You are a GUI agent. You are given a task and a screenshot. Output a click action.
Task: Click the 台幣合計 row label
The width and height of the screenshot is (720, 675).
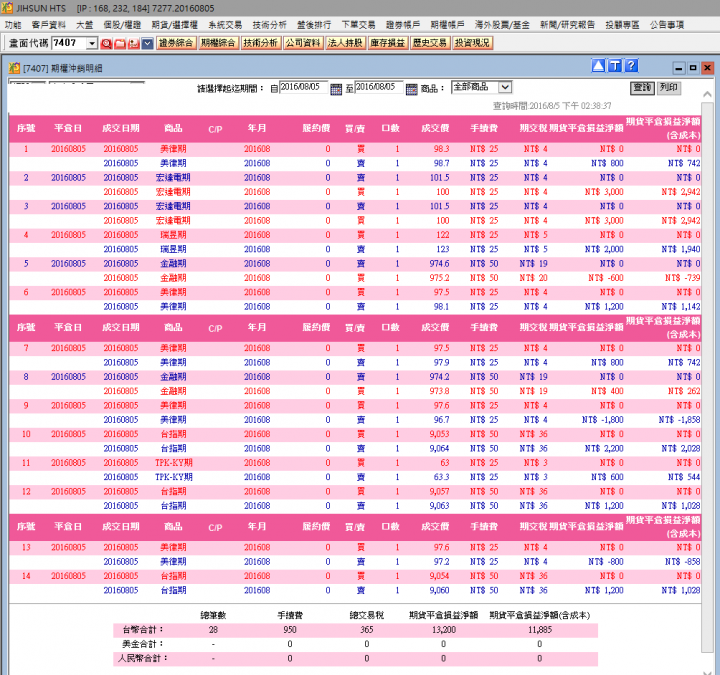[143, 630]
